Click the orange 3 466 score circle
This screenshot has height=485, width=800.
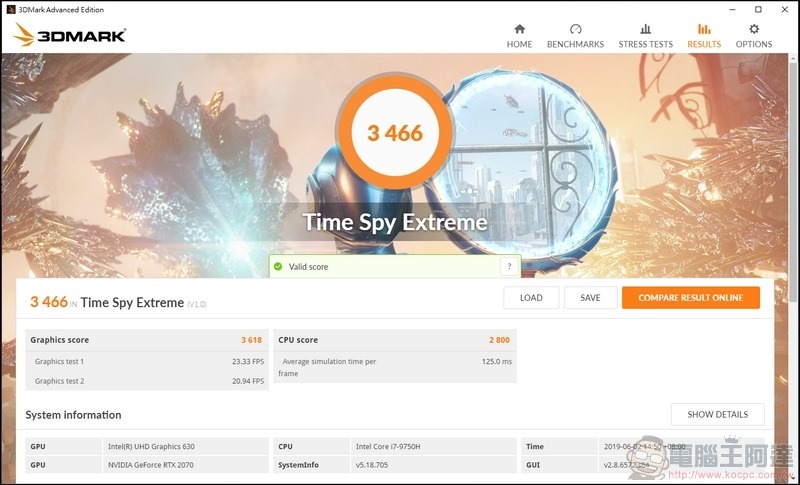click(395, 133)
